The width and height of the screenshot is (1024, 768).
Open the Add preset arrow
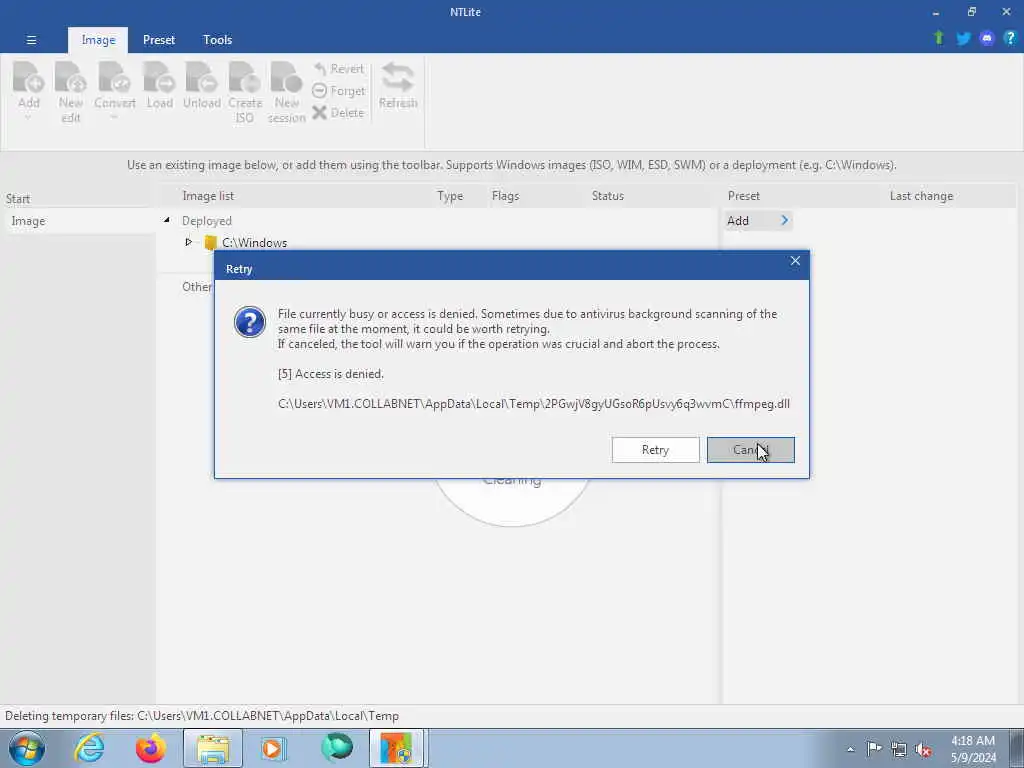[784, 220]
